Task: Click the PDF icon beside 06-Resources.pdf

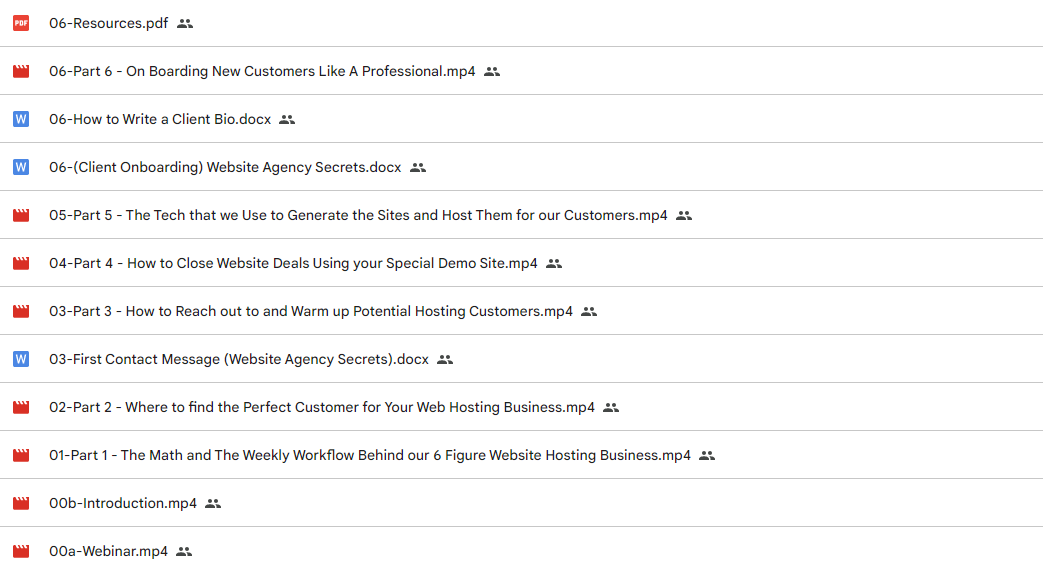Action: (x=21, y=23)
